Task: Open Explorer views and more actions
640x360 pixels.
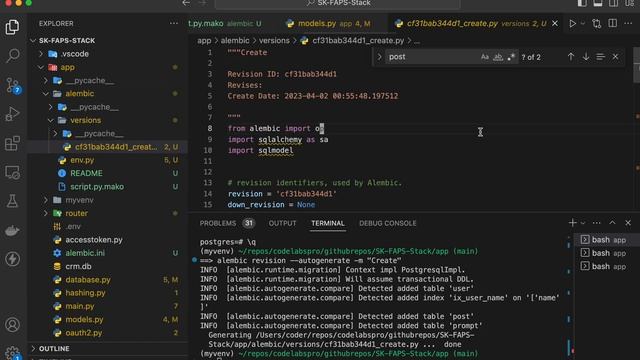Action: 174,23
